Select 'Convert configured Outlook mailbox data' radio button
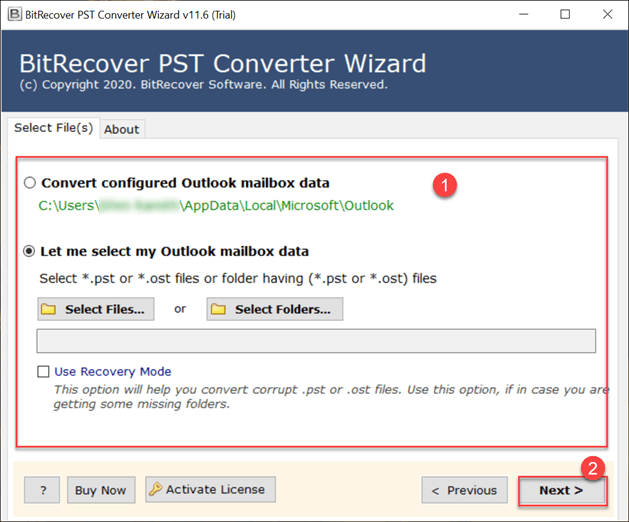Screen dimensions: 629x522 tap(30, 183)
